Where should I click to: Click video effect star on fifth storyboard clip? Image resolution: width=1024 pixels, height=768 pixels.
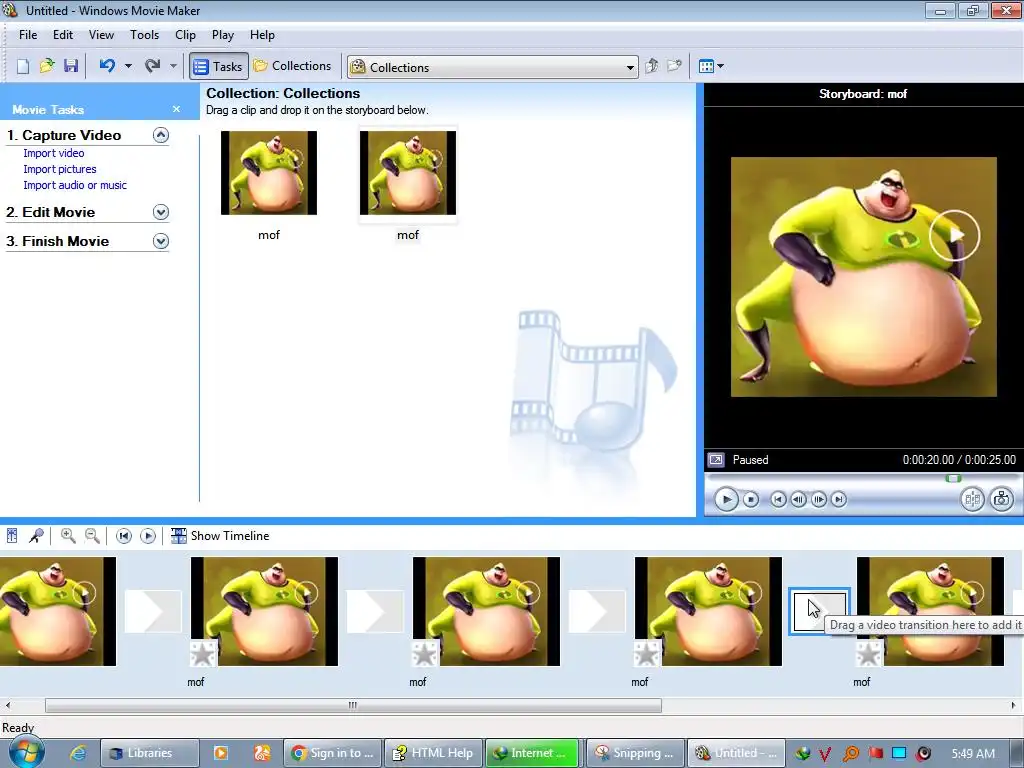(869, 653)
